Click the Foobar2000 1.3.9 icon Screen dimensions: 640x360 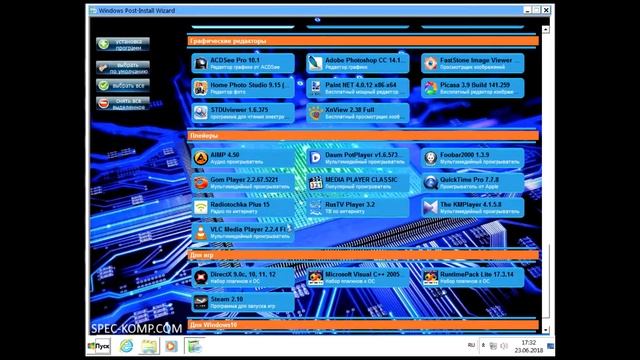pyautogui.click(x=431, y=158)
